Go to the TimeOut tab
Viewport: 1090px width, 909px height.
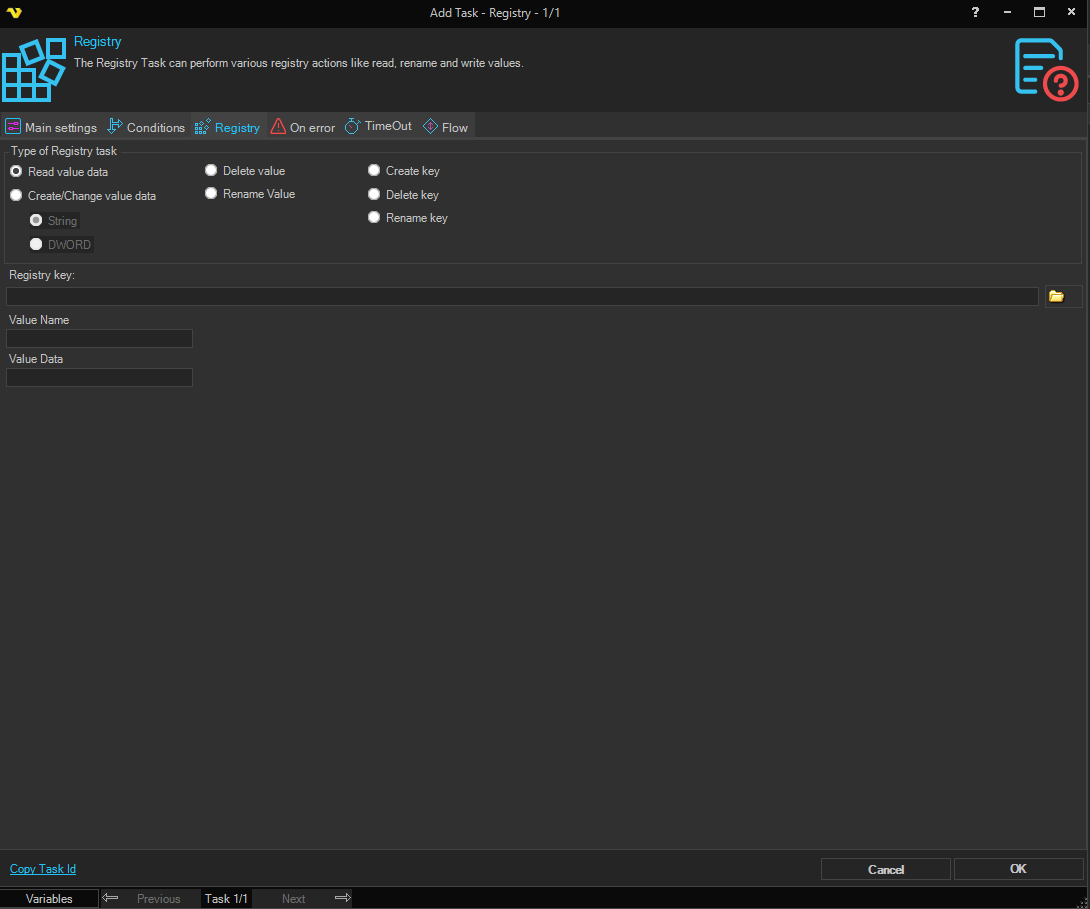378,127
